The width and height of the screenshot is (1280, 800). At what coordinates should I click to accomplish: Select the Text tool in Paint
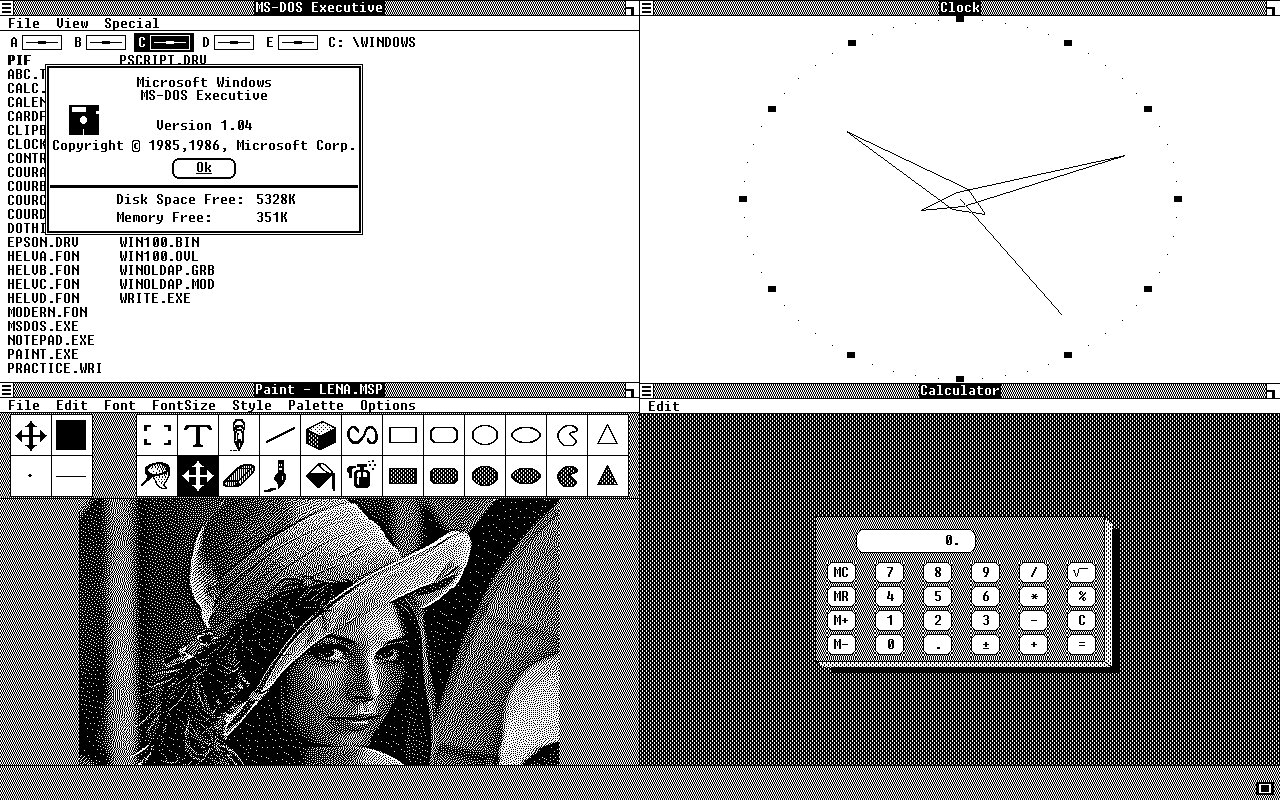tap(198, 435)
